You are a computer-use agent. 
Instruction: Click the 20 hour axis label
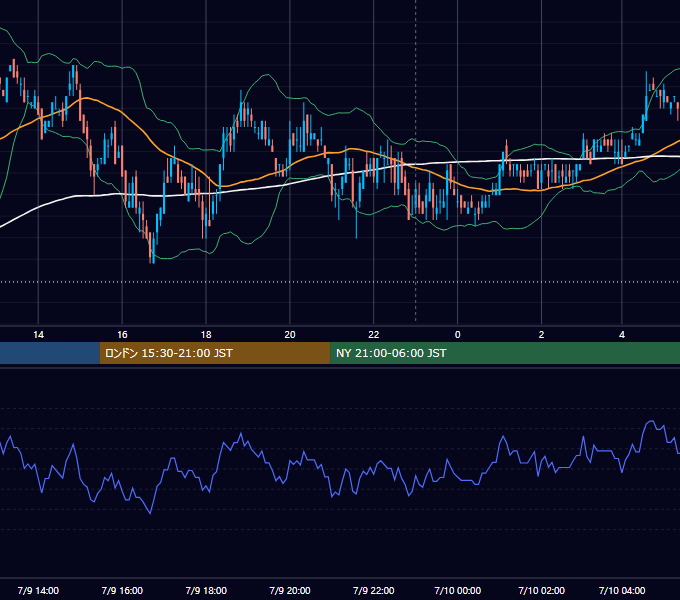tap(290, 335)
